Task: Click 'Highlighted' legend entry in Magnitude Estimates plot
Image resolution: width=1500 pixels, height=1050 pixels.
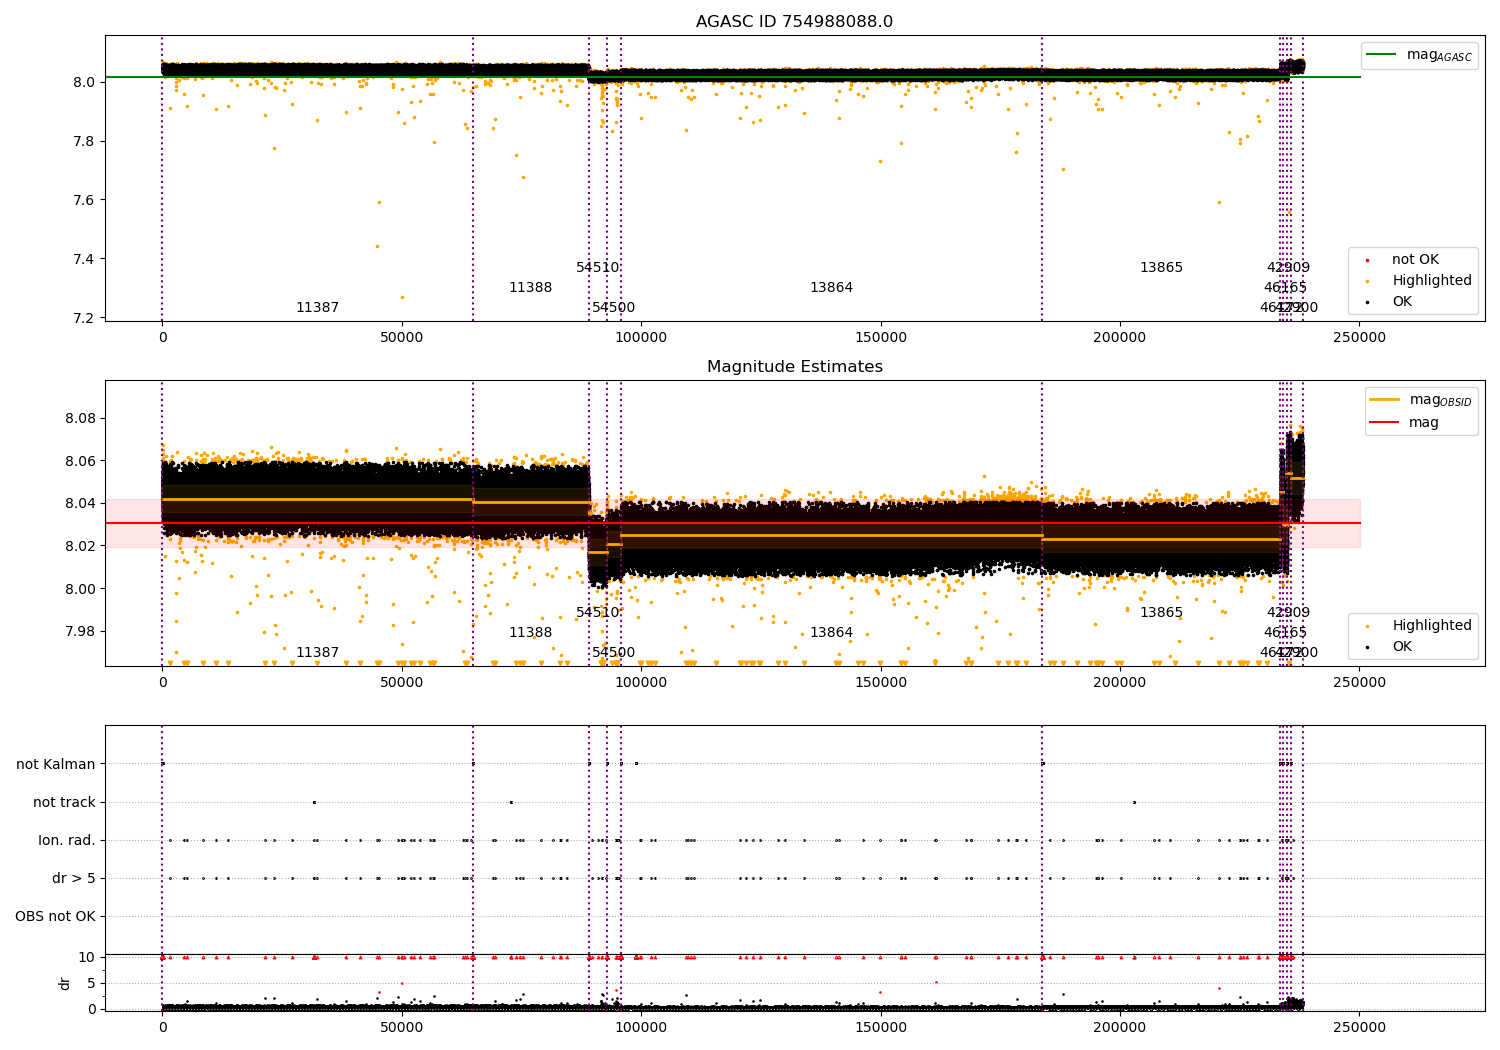Action: pos(1419,626)
